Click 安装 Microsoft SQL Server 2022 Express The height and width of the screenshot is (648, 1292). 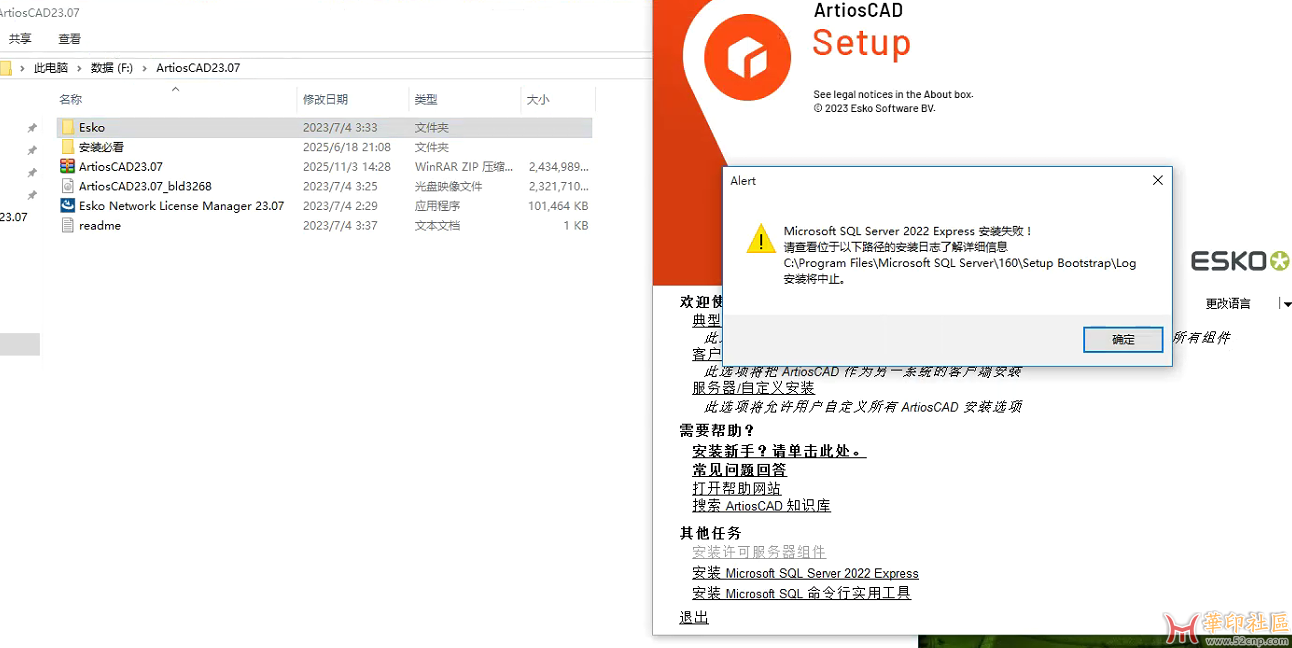[804, 572]
